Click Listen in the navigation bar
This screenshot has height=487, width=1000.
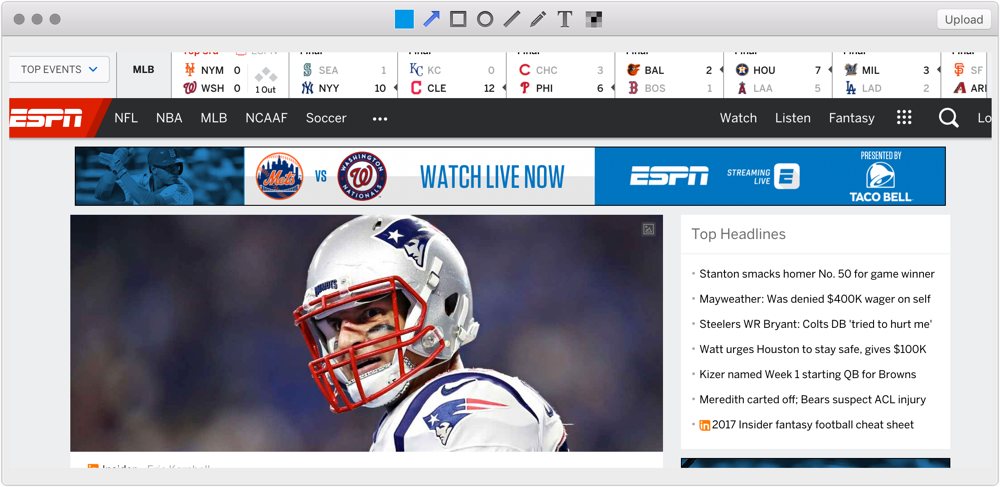(x=793, y=118)
